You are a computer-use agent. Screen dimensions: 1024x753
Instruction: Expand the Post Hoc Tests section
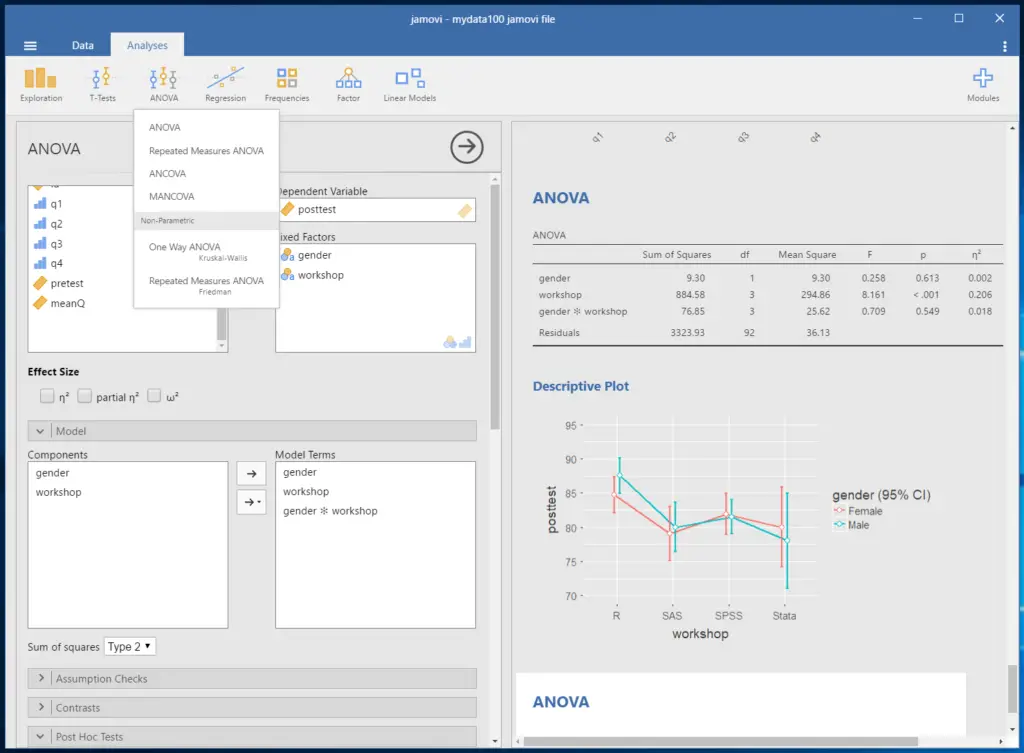pos(252,737)
